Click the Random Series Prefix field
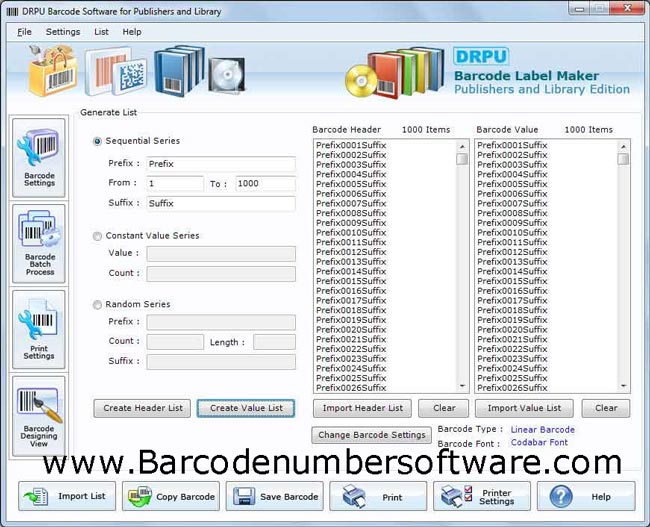Viewport: 650px width, 527px height. point(221,322)
